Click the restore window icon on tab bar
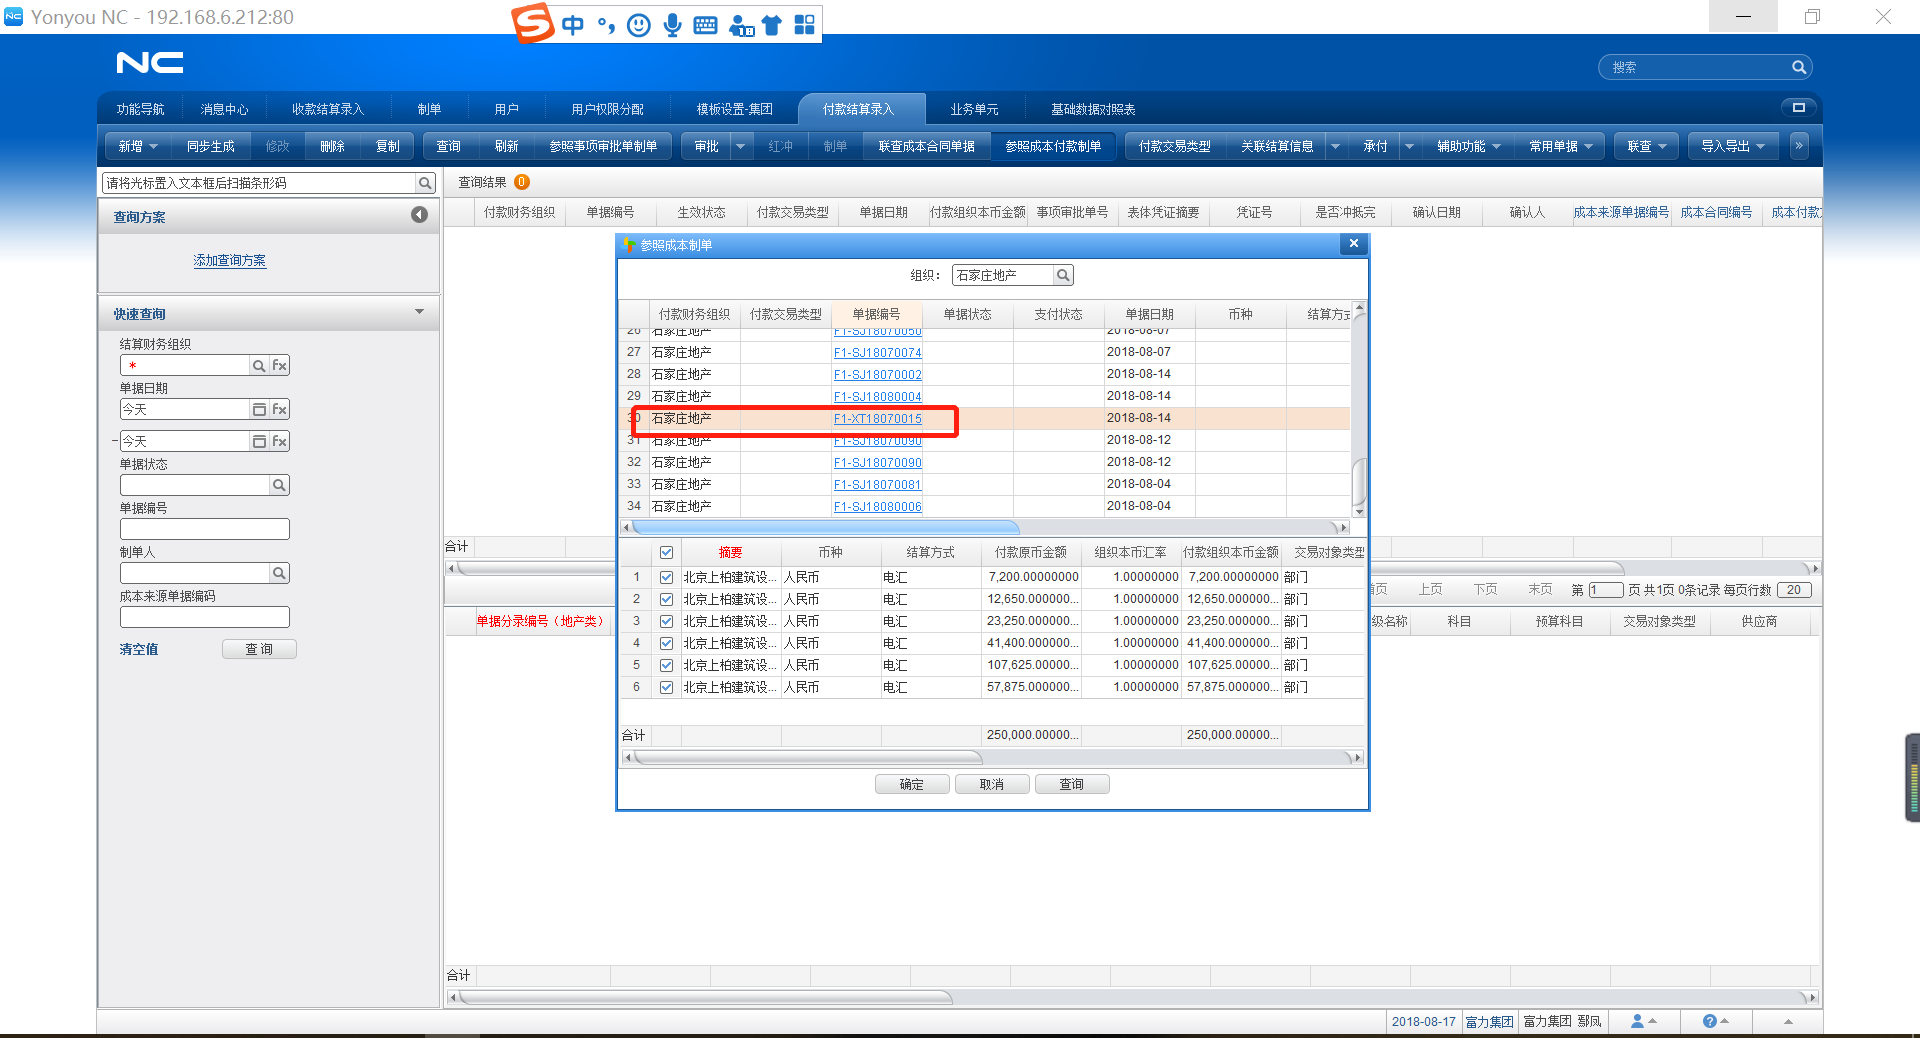This screenshot has height=1038, width=1920. [x=1798, y=108]
